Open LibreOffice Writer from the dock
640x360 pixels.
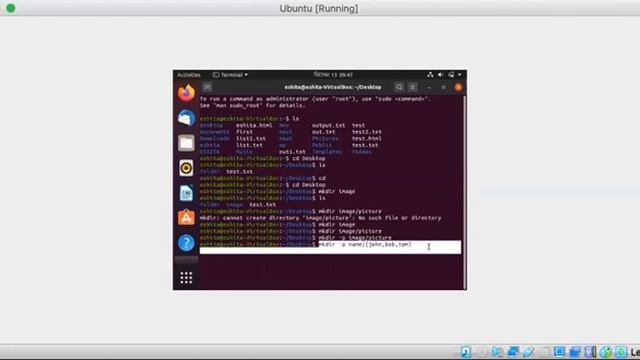tap(186, 193)
